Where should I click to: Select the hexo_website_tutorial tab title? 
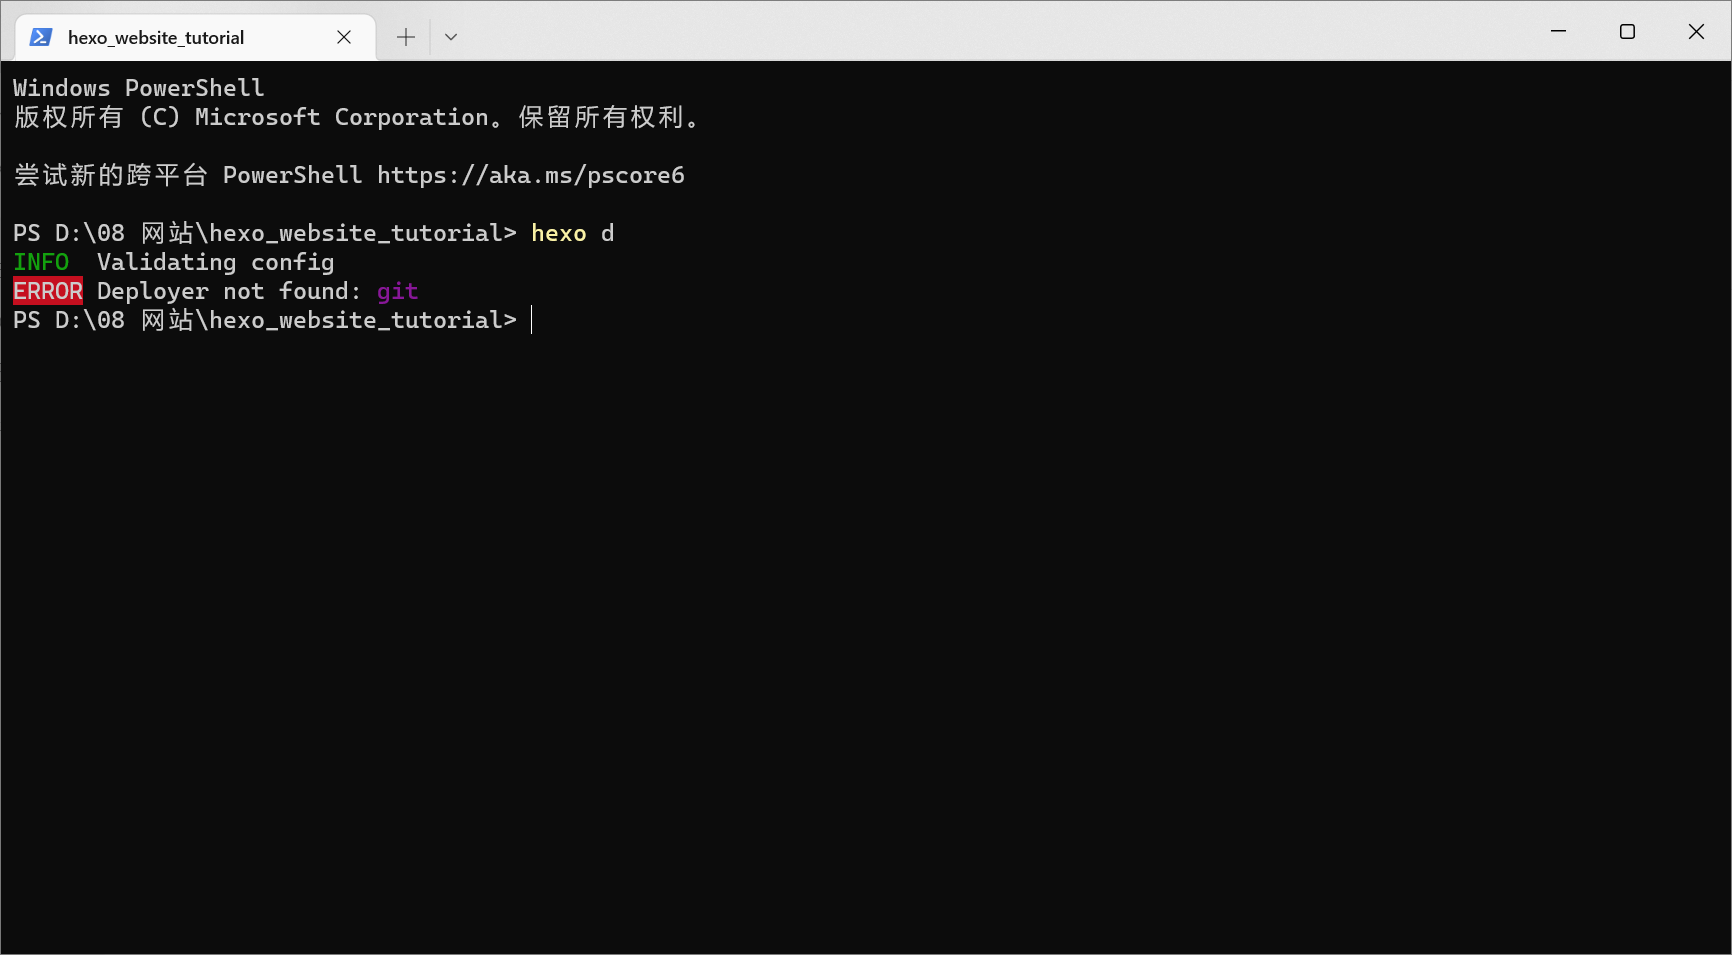pyautogui.click(x=156, y=38)
